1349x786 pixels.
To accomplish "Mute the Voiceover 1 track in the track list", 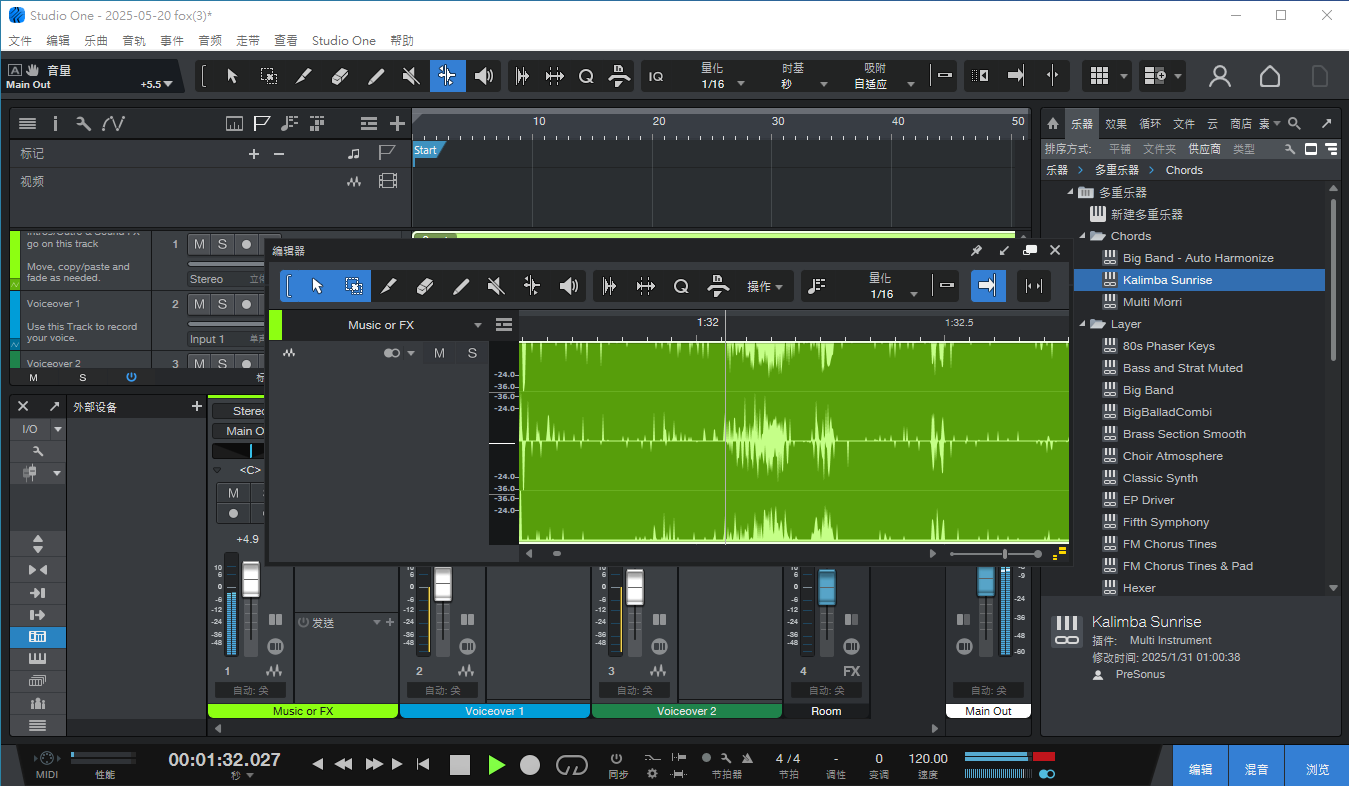I will (x=200, y=304).
